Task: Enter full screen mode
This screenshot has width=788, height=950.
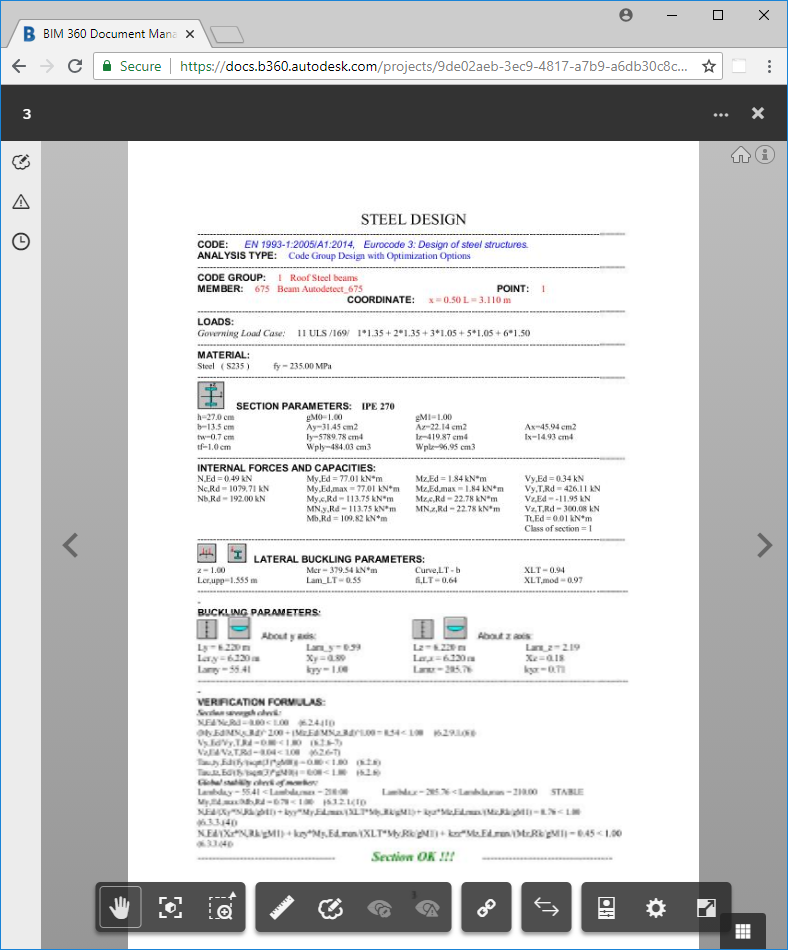Action: 706,908
